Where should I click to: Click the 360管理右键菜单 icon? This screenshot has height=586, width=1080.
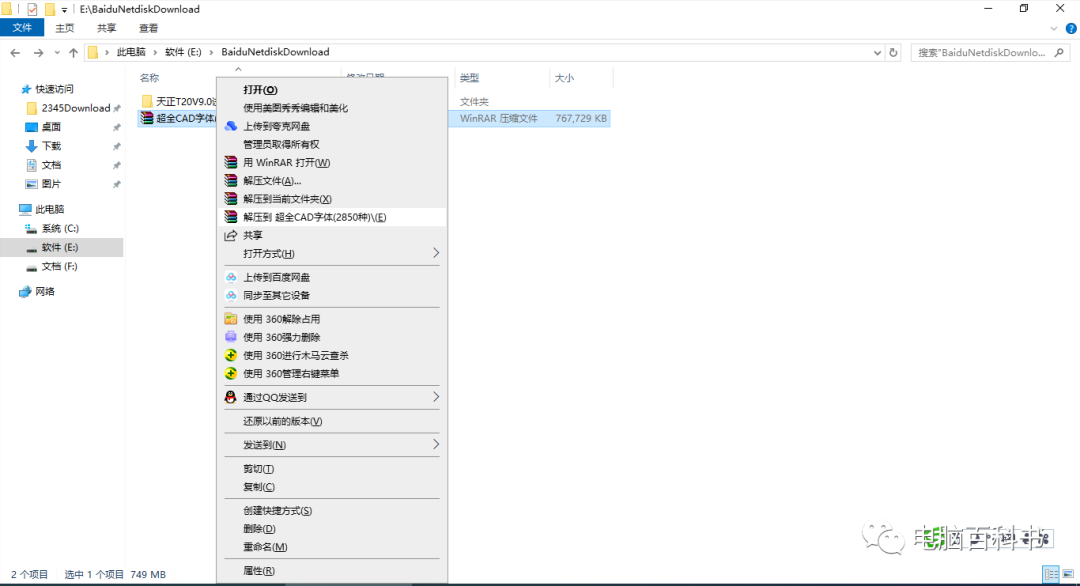pos(231,373)
